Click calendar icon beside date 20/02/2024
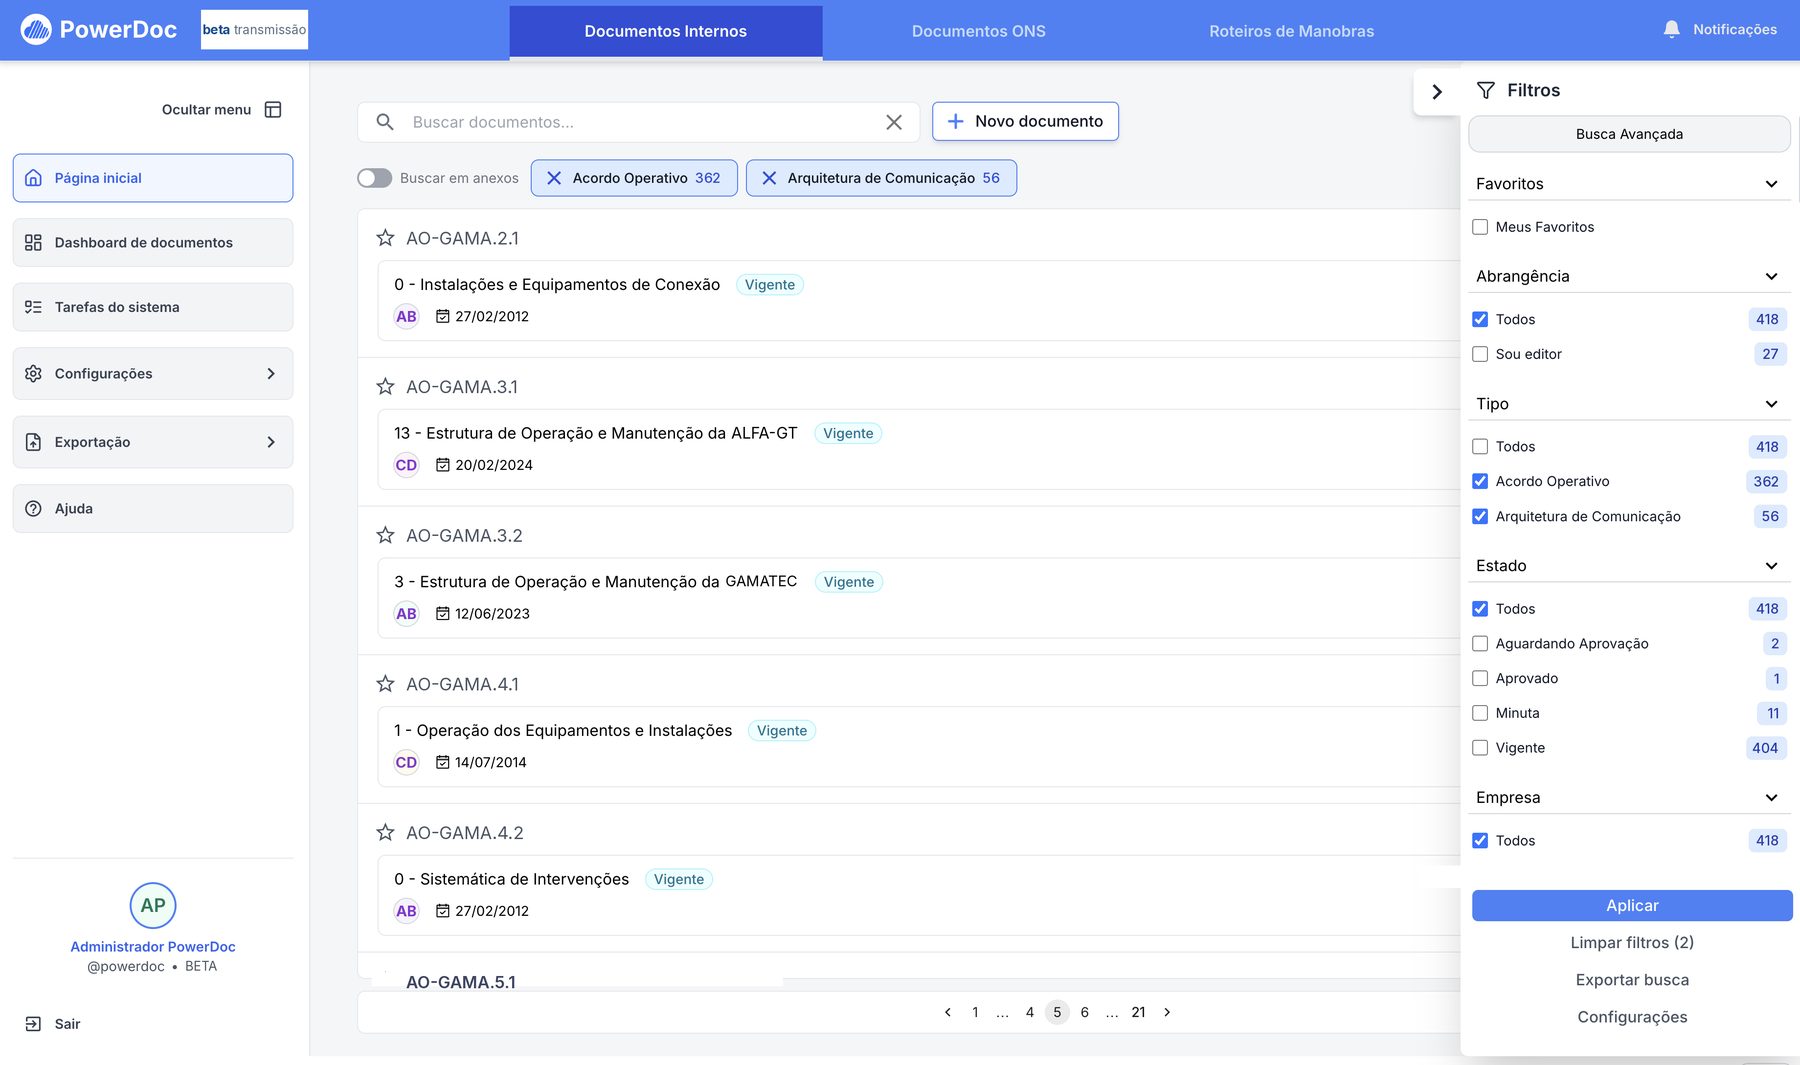The height and width of the screenshot is (1065, 1800). click(443, 465)
